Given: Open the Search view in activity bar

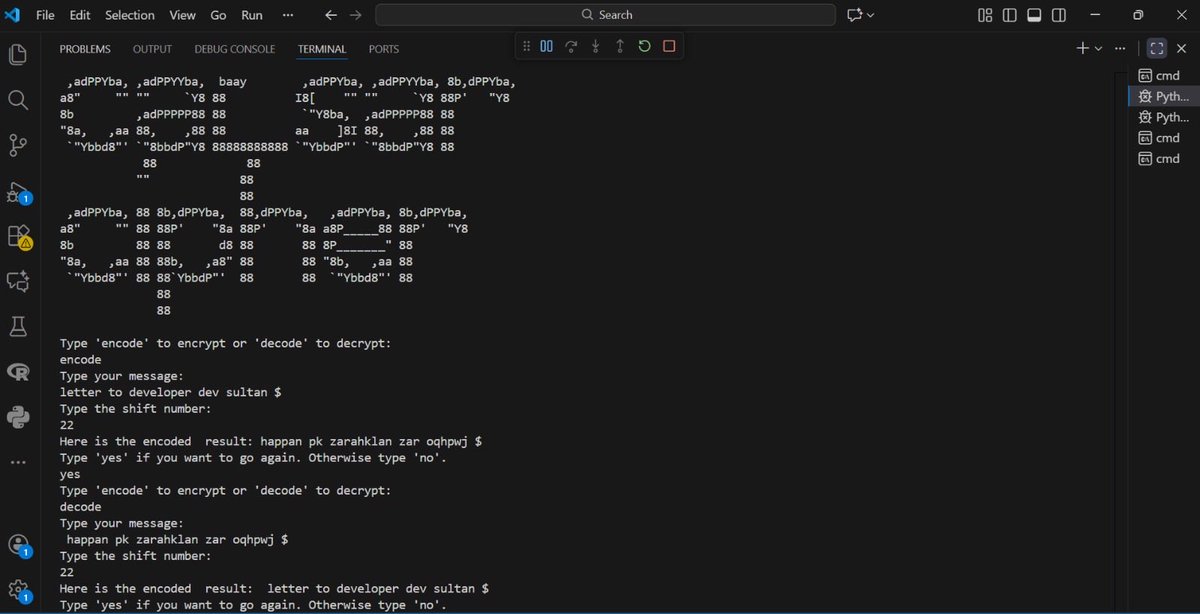Looking at the screenshot, I should coord(17,100).
